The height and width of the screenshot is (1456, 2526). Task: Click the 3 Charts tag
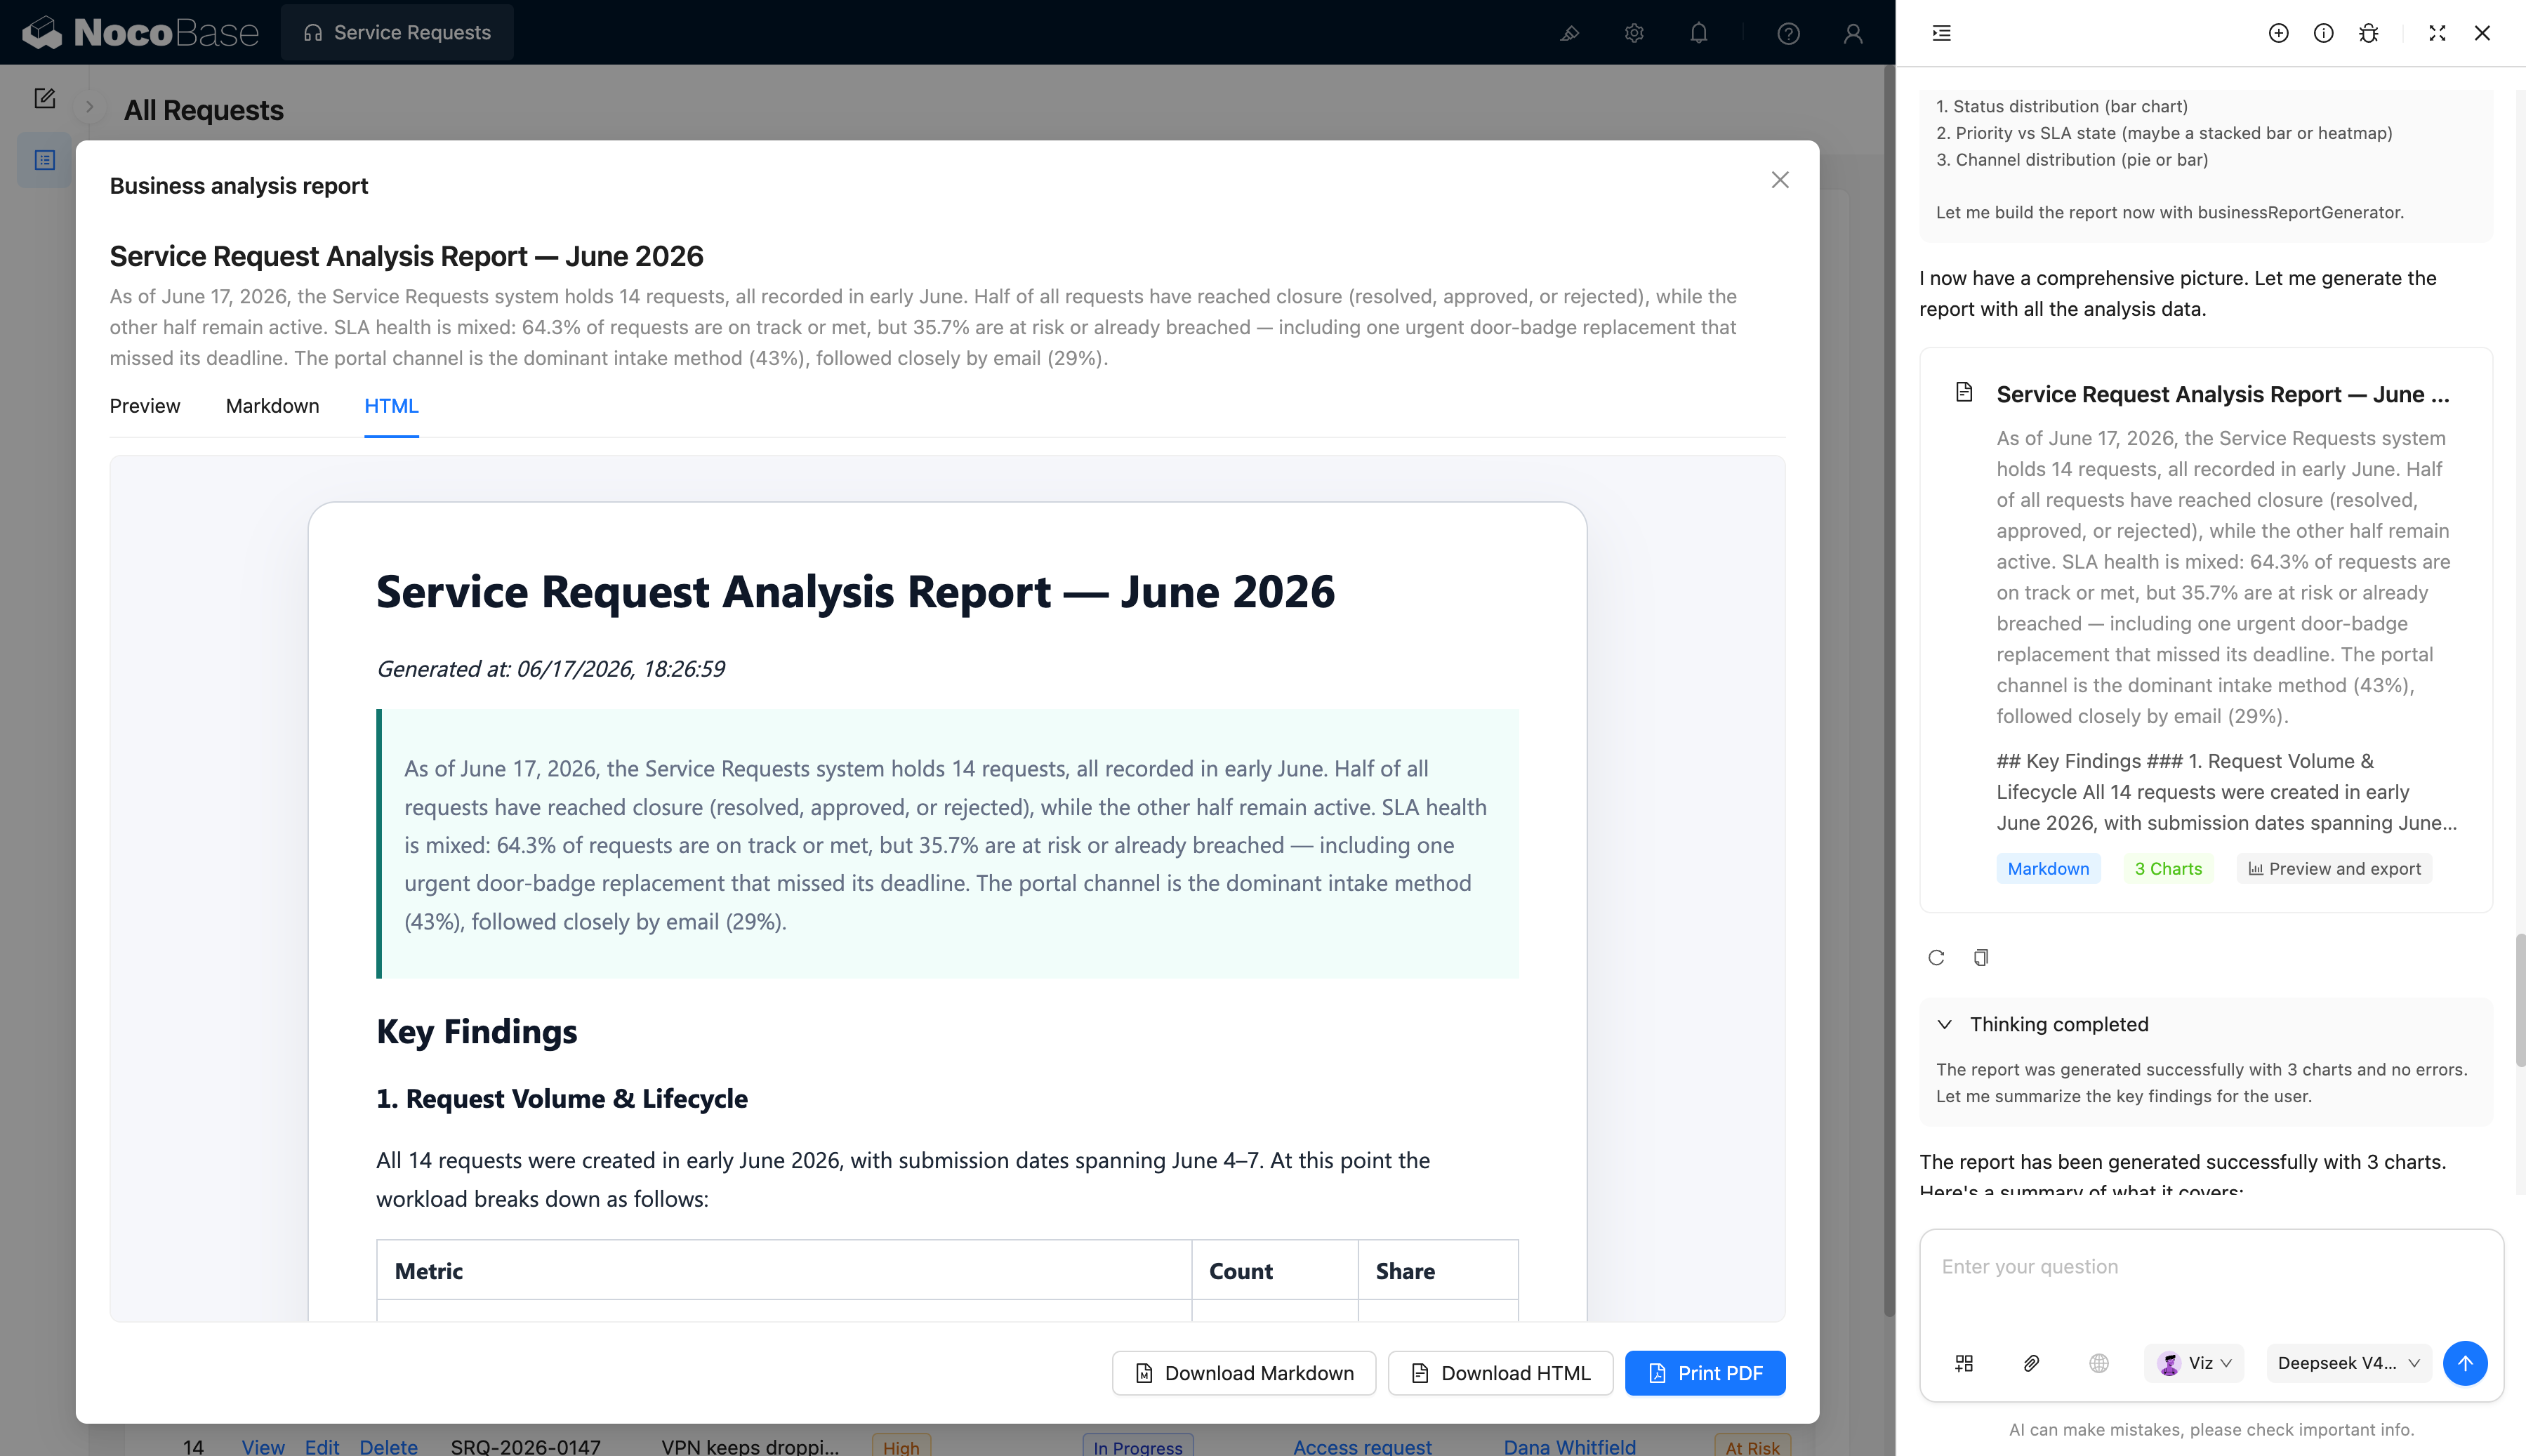[x=2168, y=869]
